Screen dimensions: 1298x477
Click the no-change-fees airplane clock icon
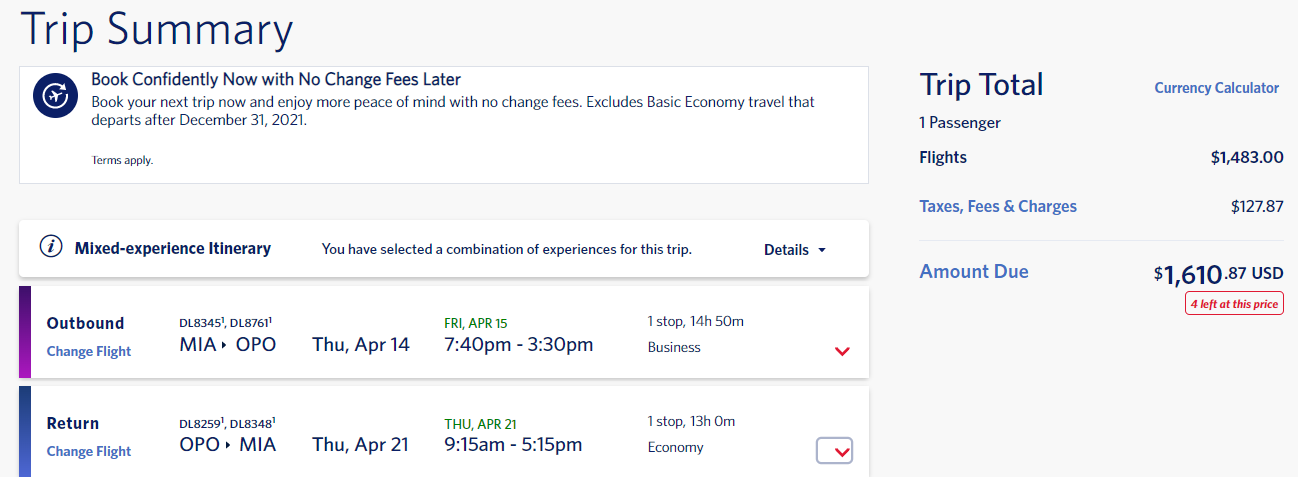pyautogui.click(x=56, y=96)
